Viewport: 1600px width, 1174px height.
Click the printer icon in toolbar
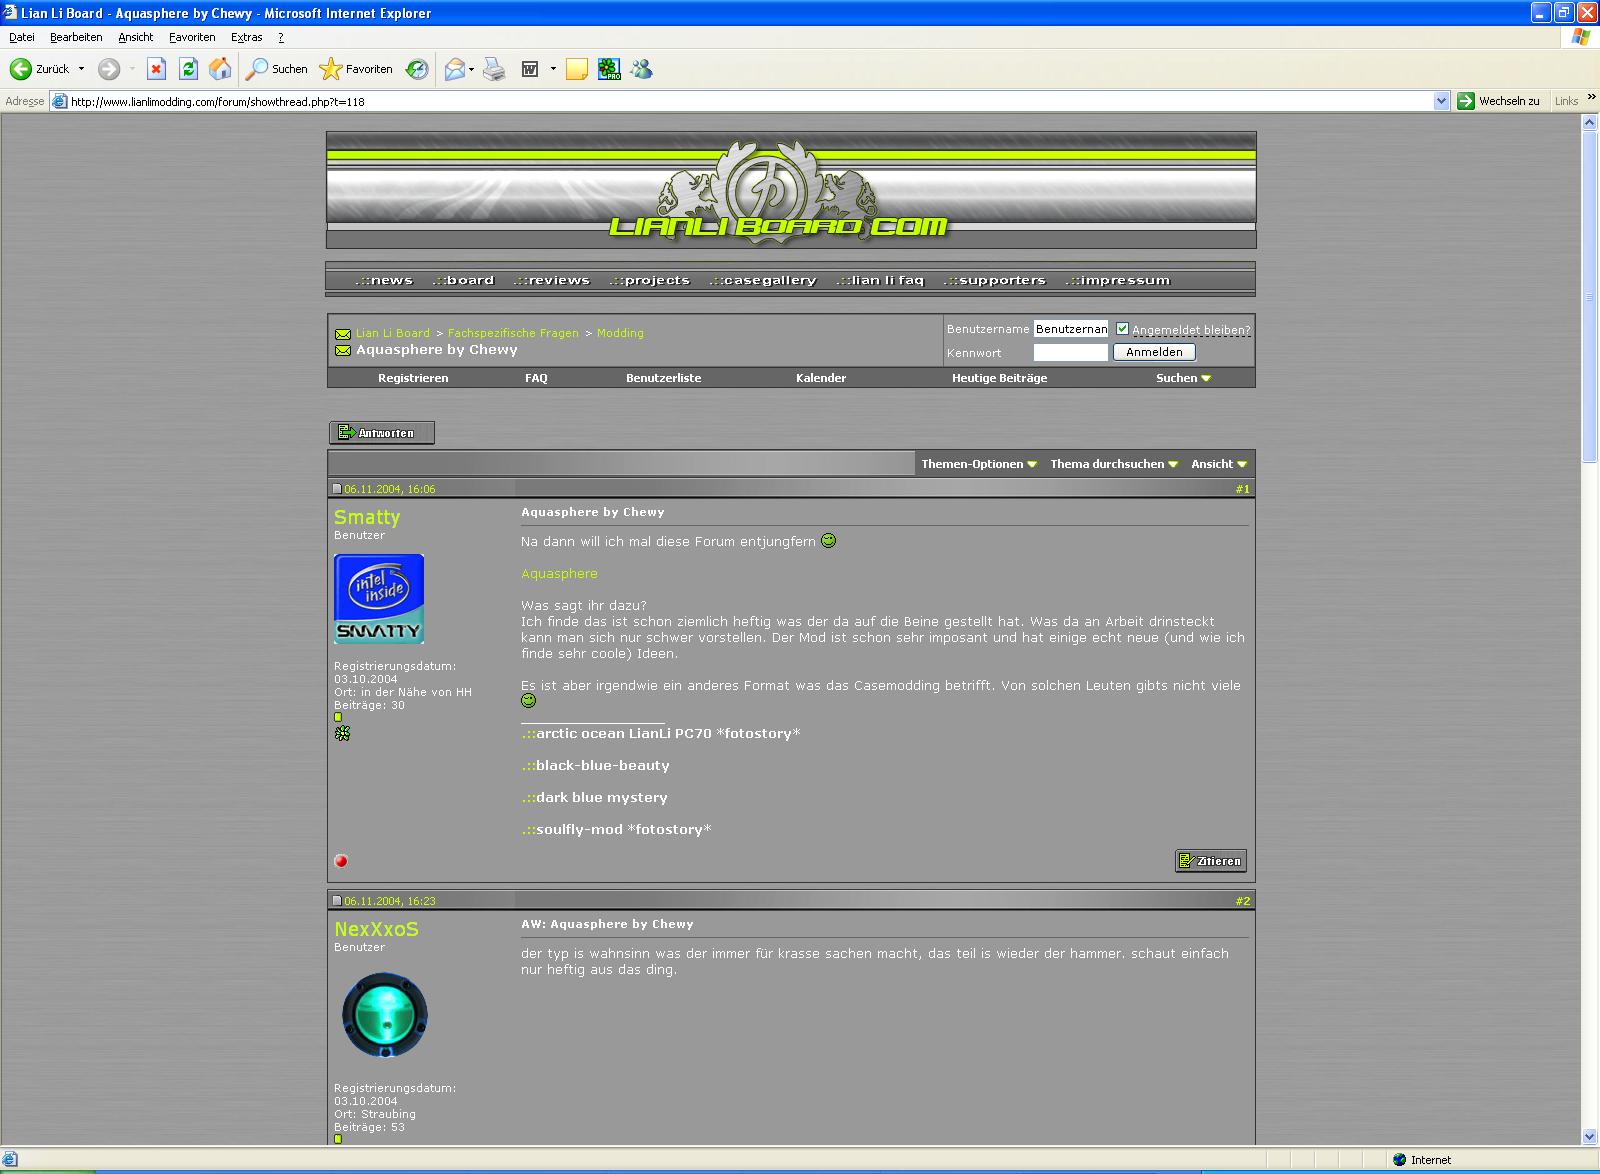[494, 69]
